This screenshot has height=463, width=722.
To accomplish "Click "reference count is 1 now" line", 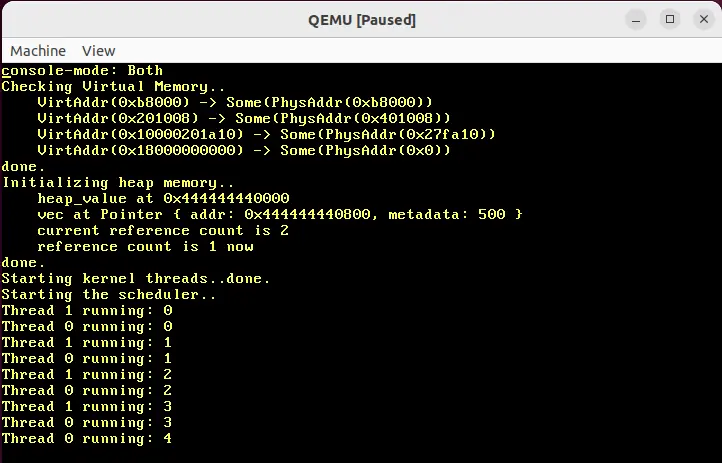I will tap(144, 247).
